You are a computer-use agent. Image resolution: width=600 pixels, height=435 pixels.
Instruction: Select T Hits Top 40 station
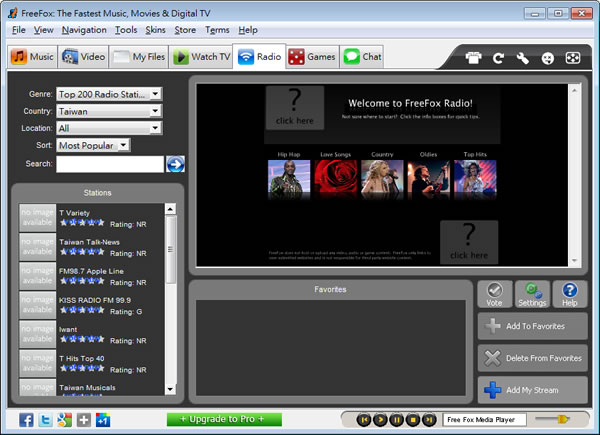91,363
